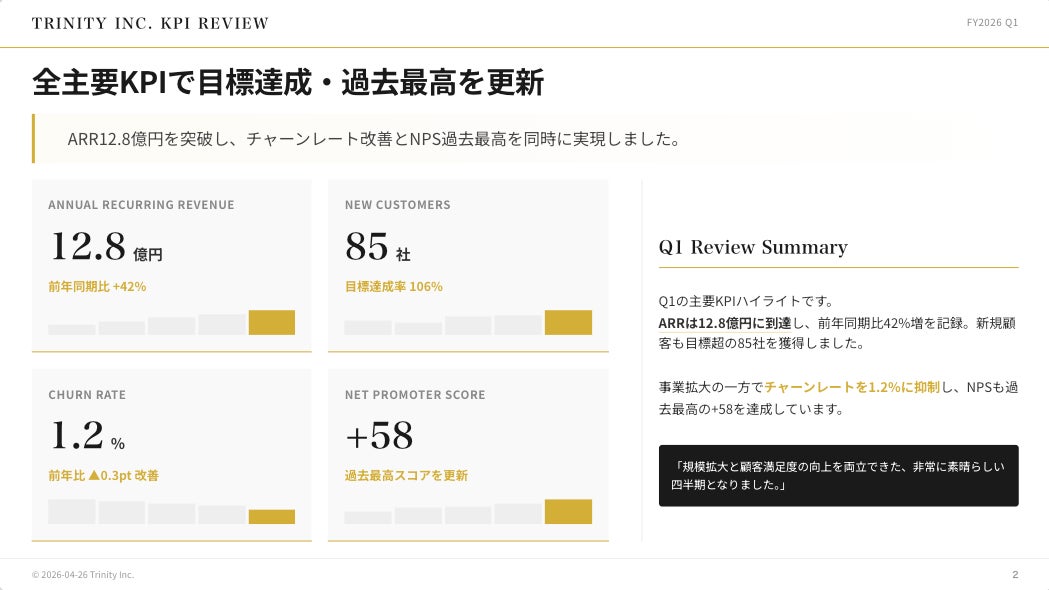Click the gold bar in the Churn Rate chart
This screenshot has height=590, width=1049.
pos(272,517)
